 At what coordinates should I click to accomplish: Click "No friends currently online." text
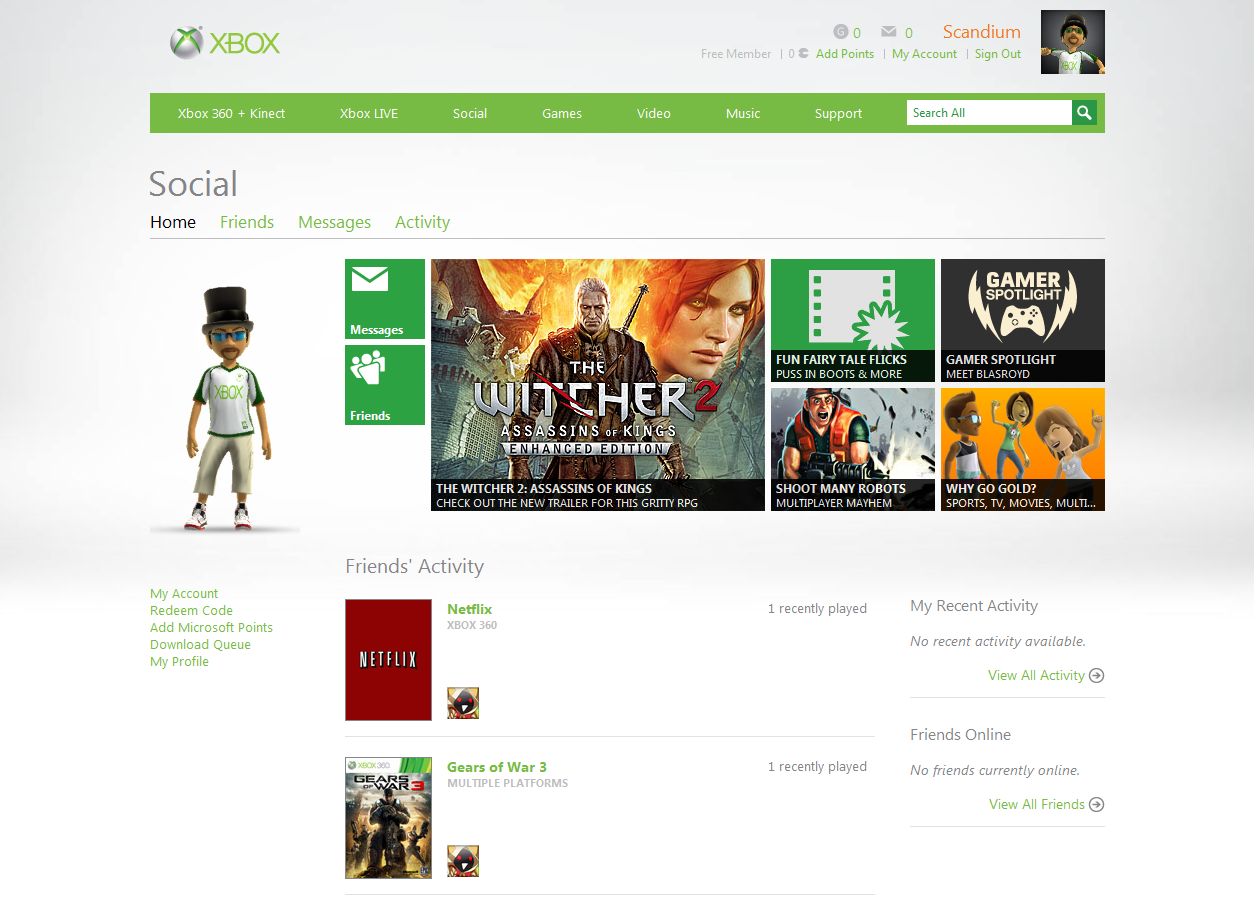[995, 770]
